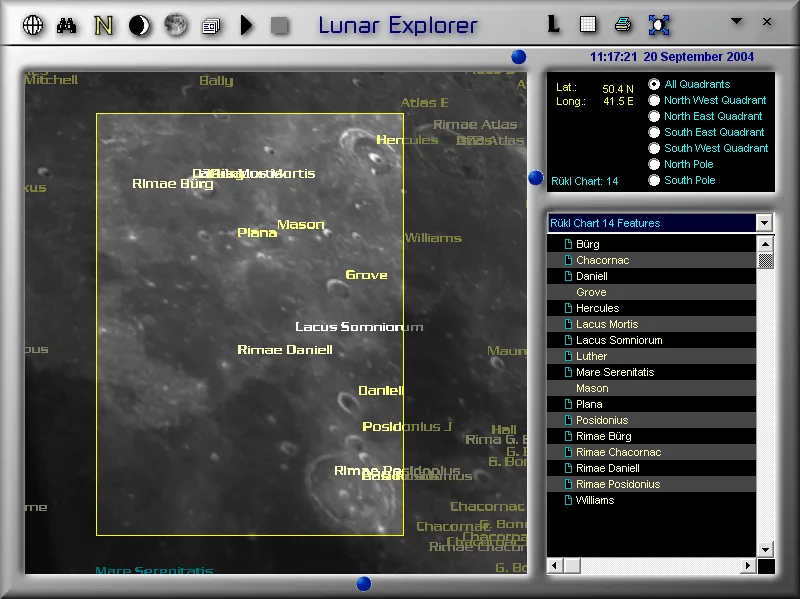Image resolution: width=800 pixels, height=599 pixels.
Task: Click the Williams label on the map
Action: pos(433,238)
